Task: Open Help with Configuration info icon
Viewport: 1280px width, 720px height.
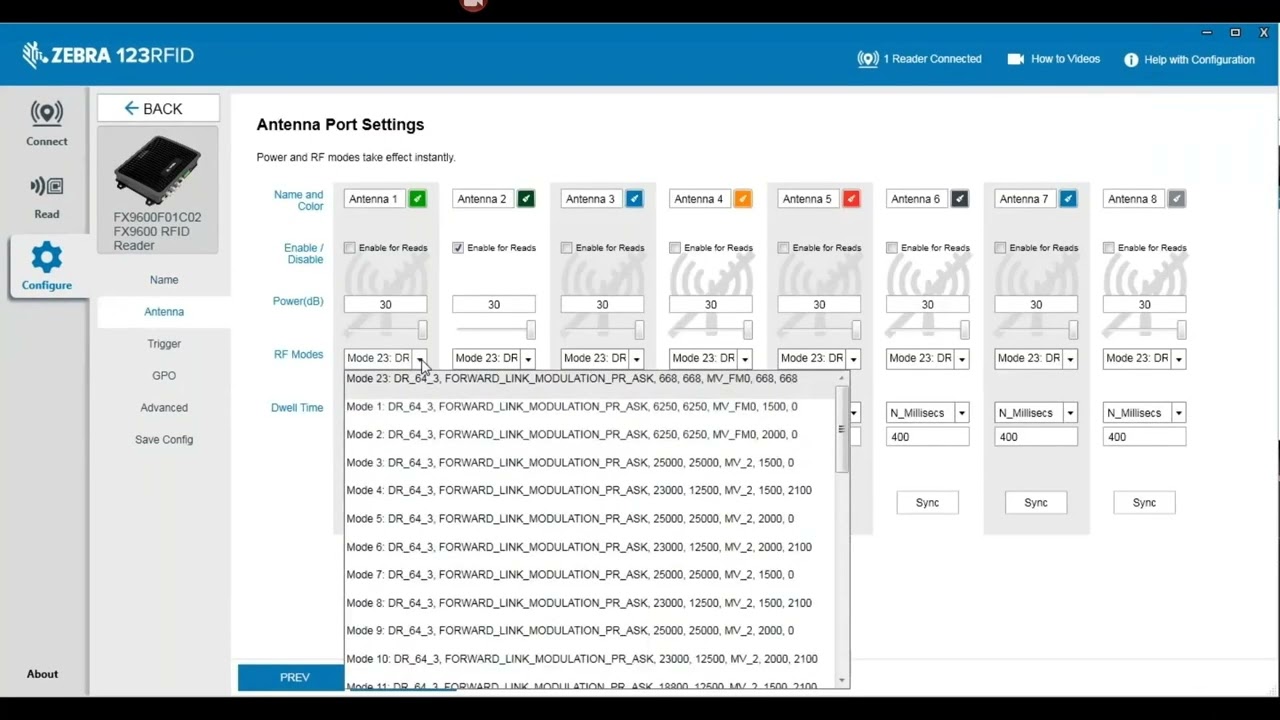Action: (1131, 60)
